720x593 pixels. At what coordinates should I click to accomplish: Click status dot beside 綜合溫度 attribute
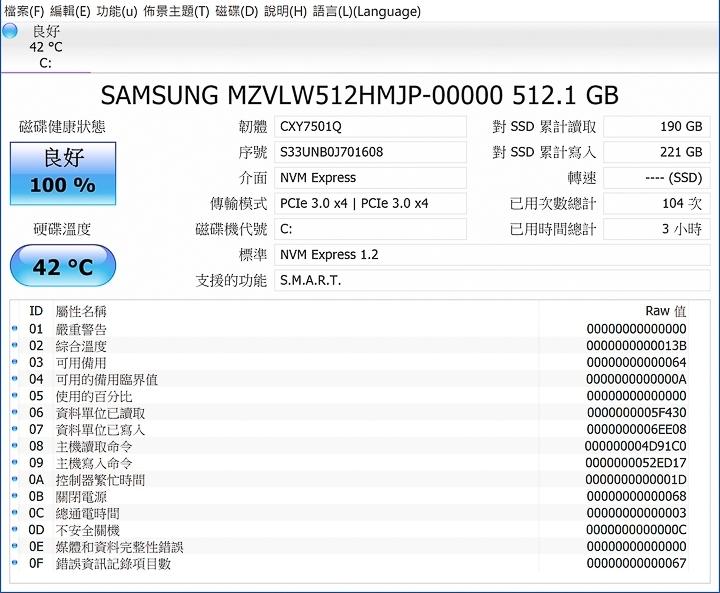15,346
